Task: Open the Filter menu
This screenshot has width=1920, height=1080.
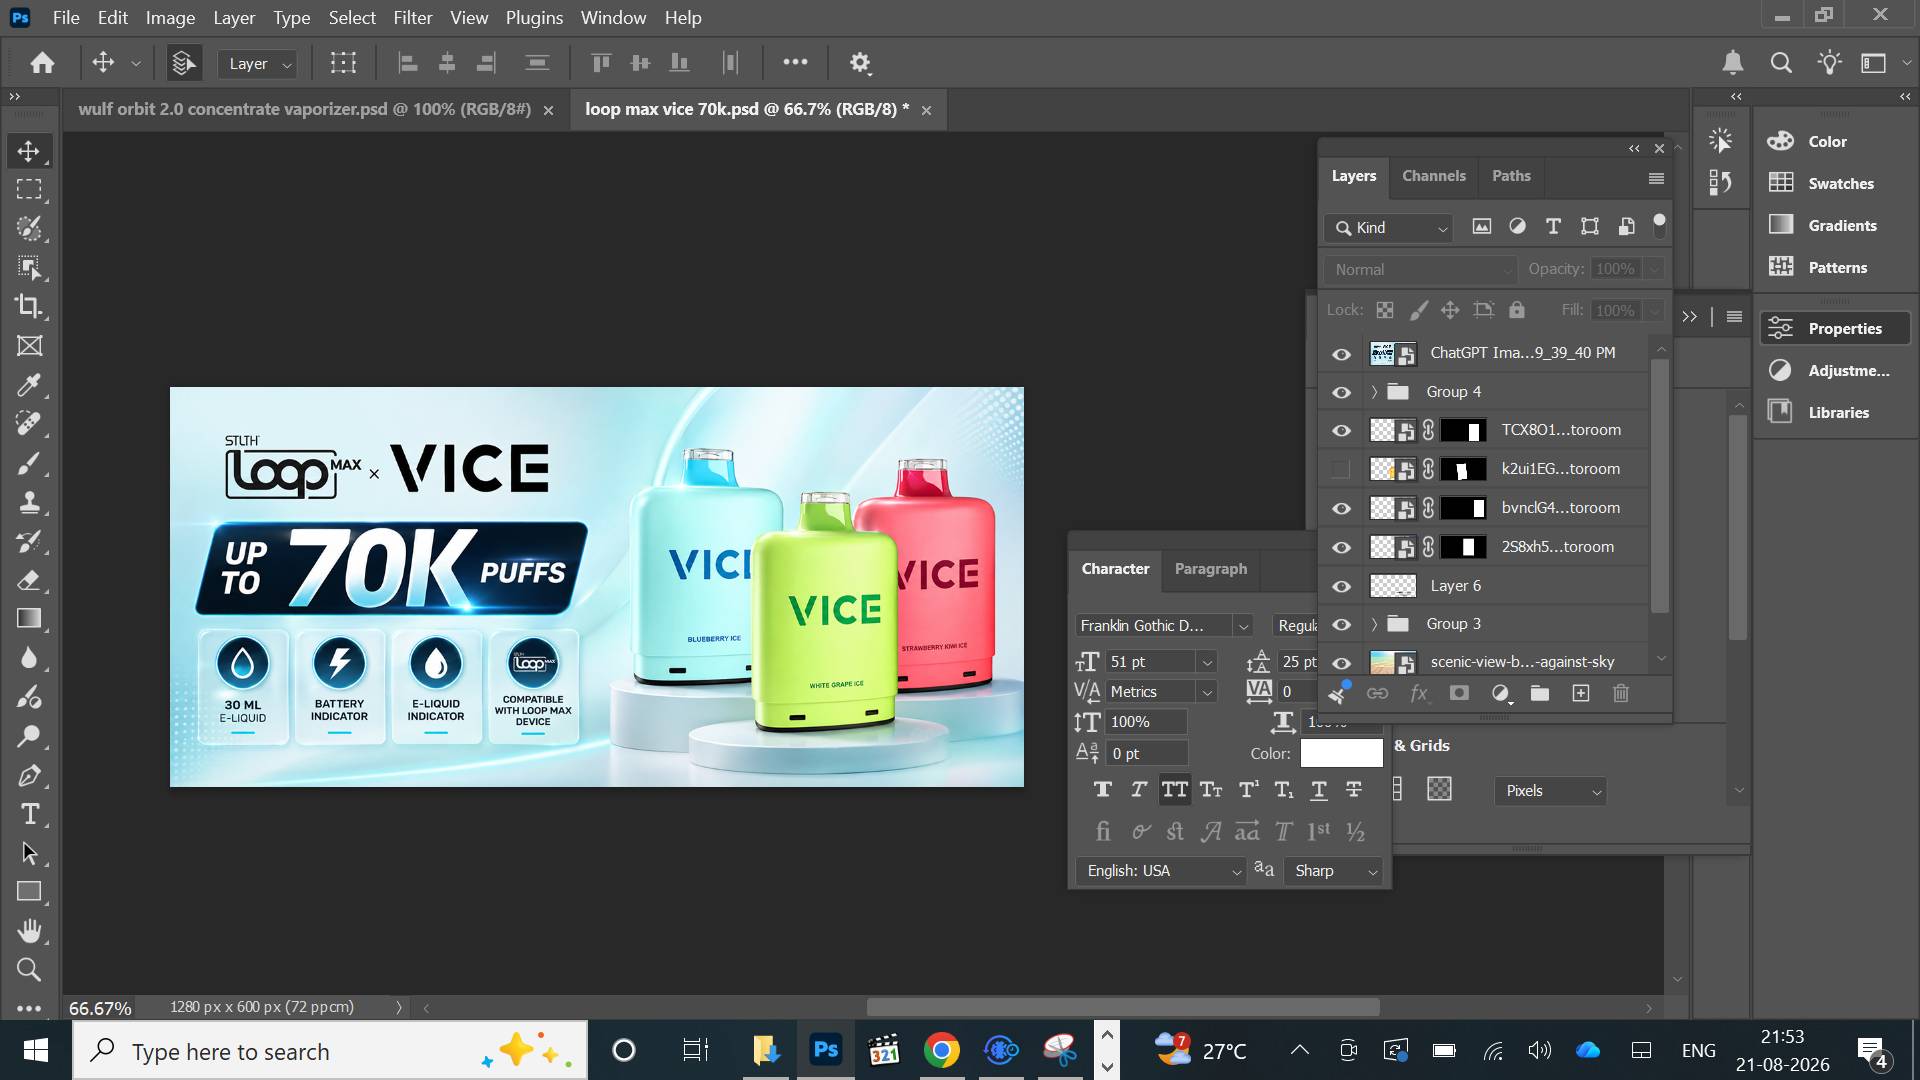Action: pos(412,17)
